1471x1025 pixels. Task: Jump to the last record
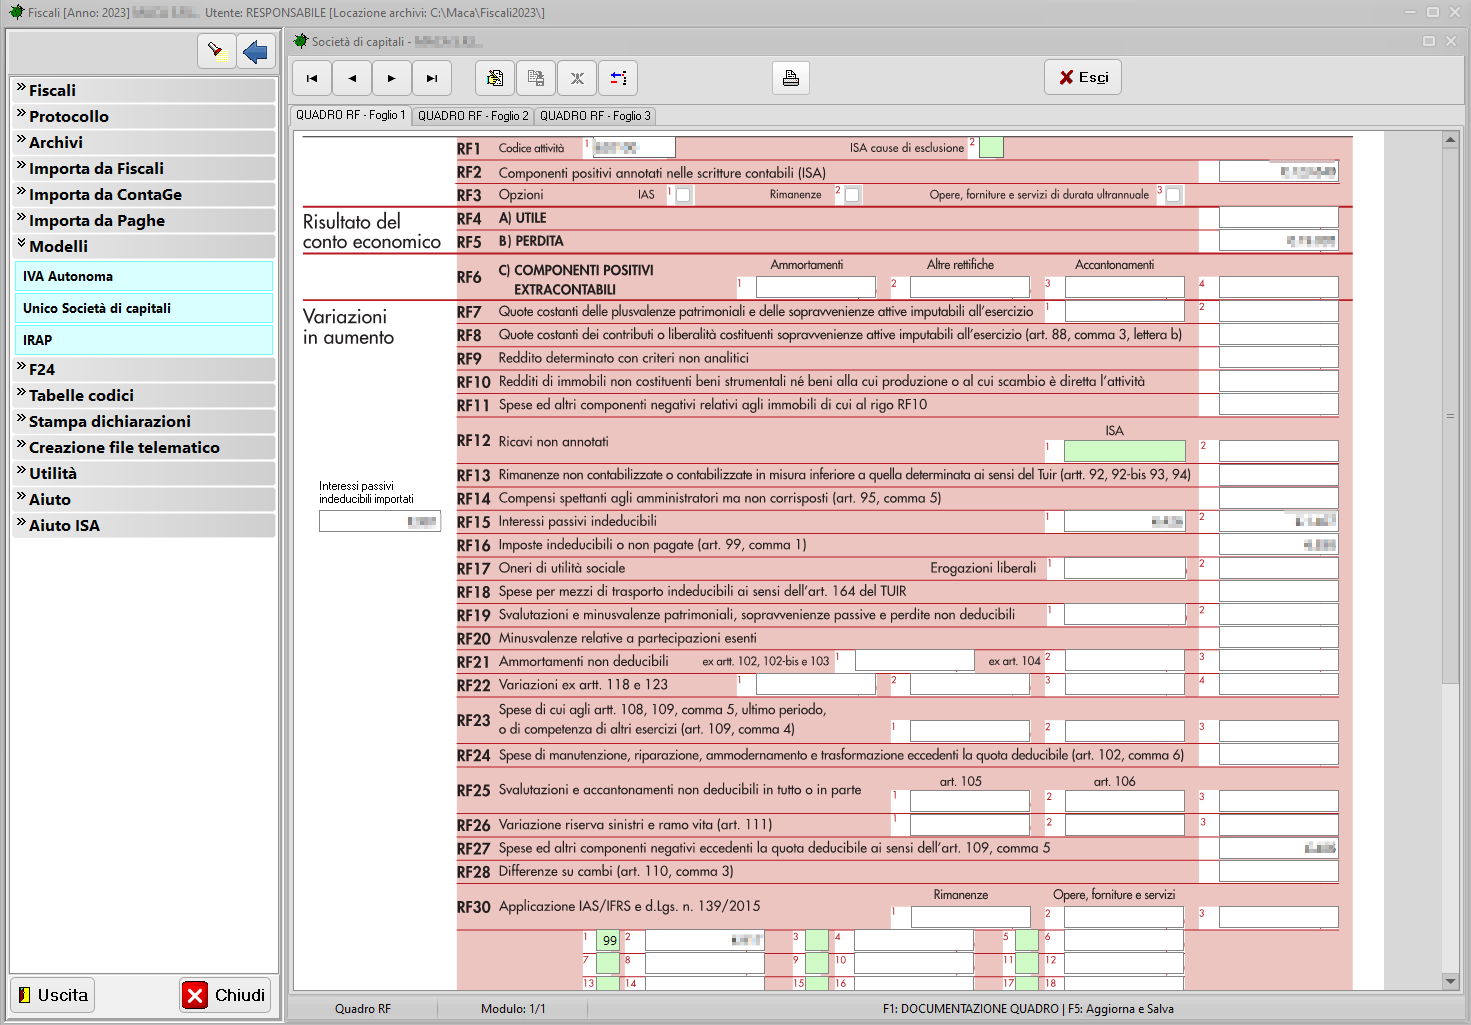click(x=432, y=78)
